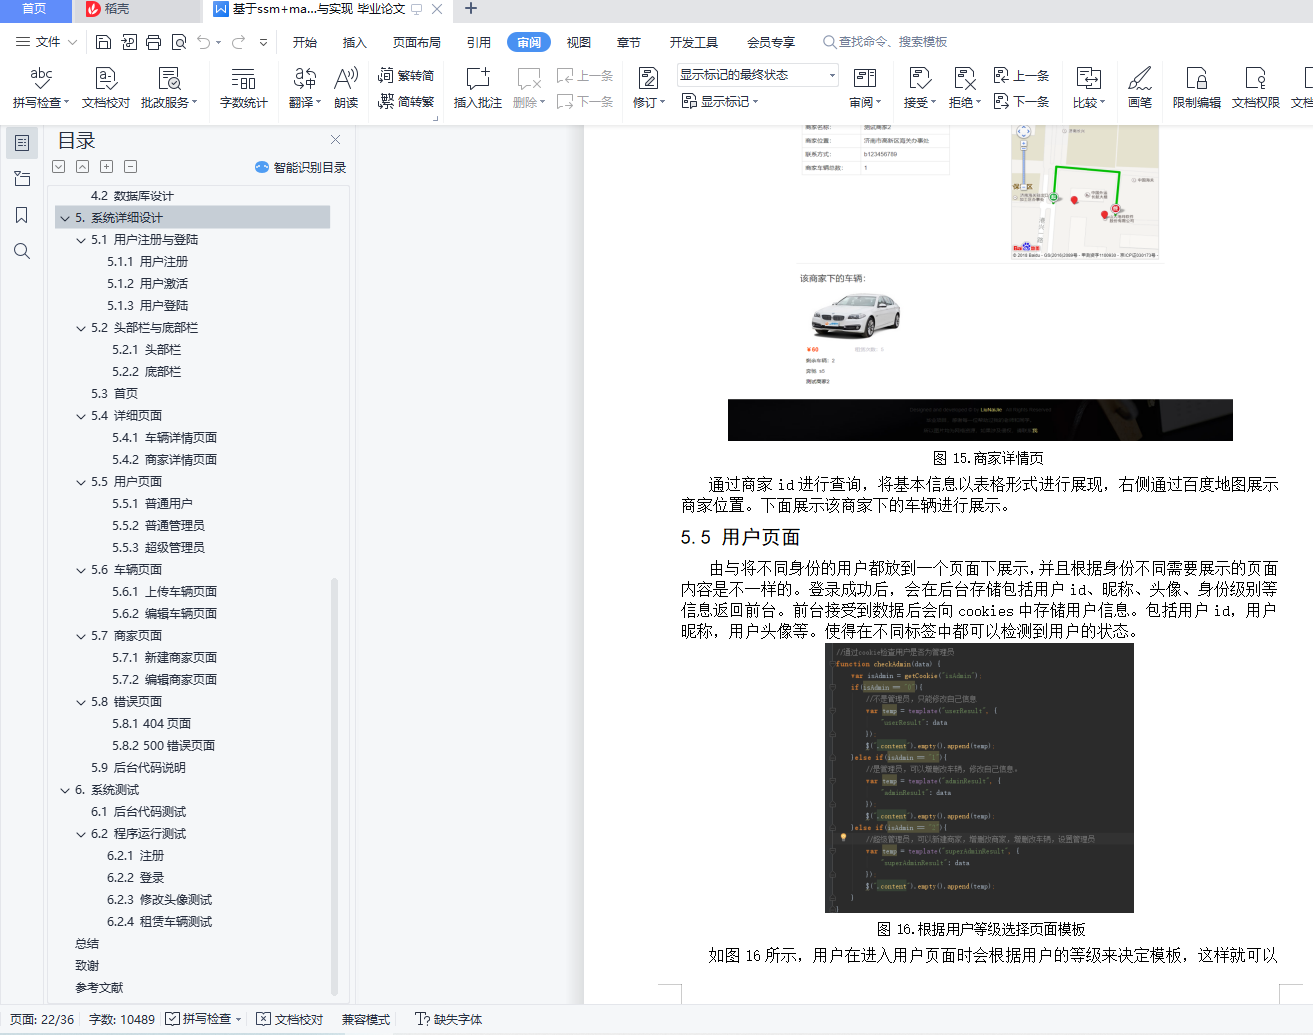Go to next change with 下一条
The image size is (1313, 1035).
click(1021, 101)
